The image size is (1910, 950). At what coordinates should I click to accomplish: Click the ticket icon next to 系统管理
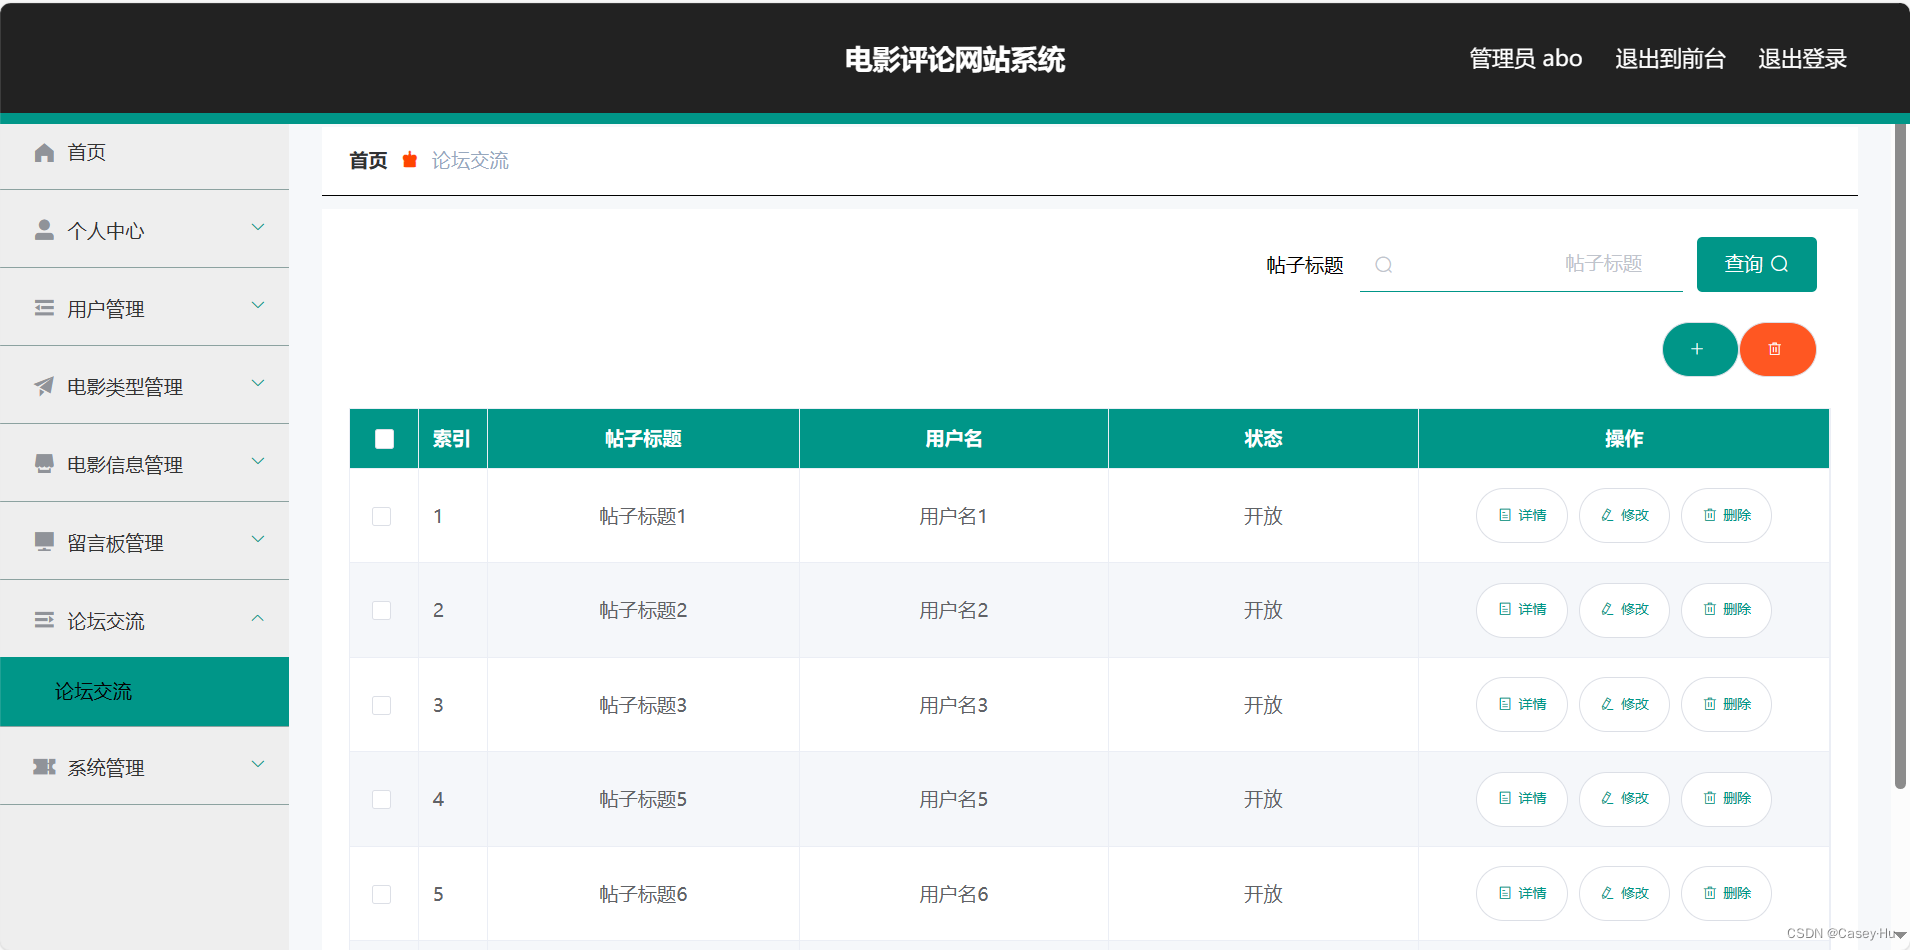(x=44, y=767)
